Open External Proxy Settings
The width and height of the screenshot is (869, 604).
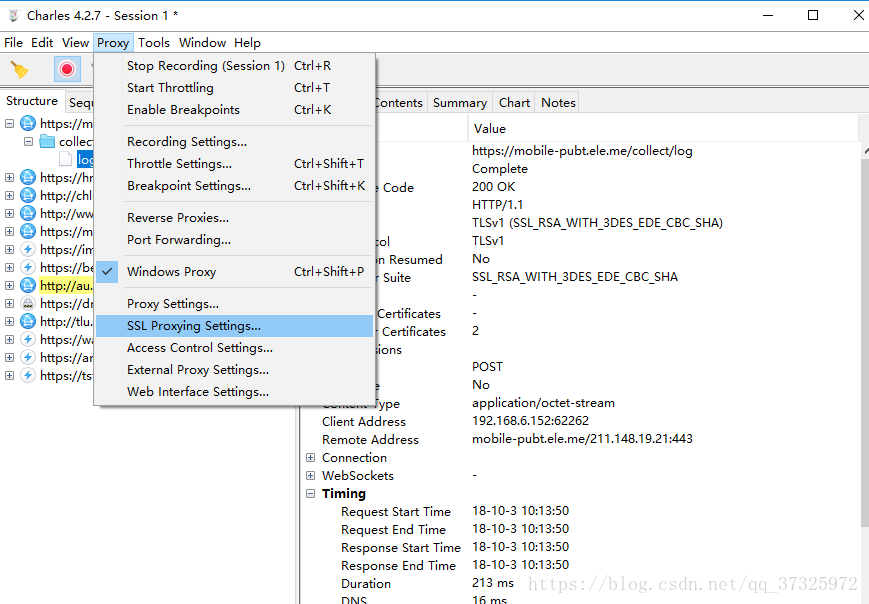click(x=234, y=370)
